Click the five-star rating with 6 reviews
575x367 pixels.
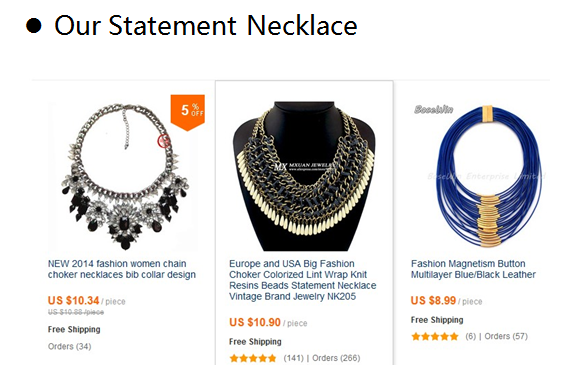(435, 337)
